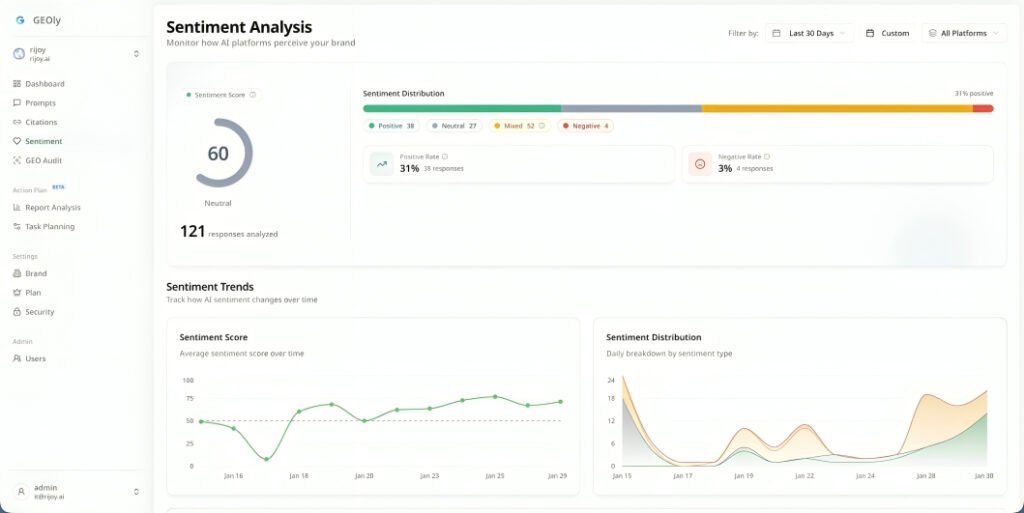
Task: Toggle the Neutral 27 legend chip
Action: pyautogui.click(x=455, y=126)
